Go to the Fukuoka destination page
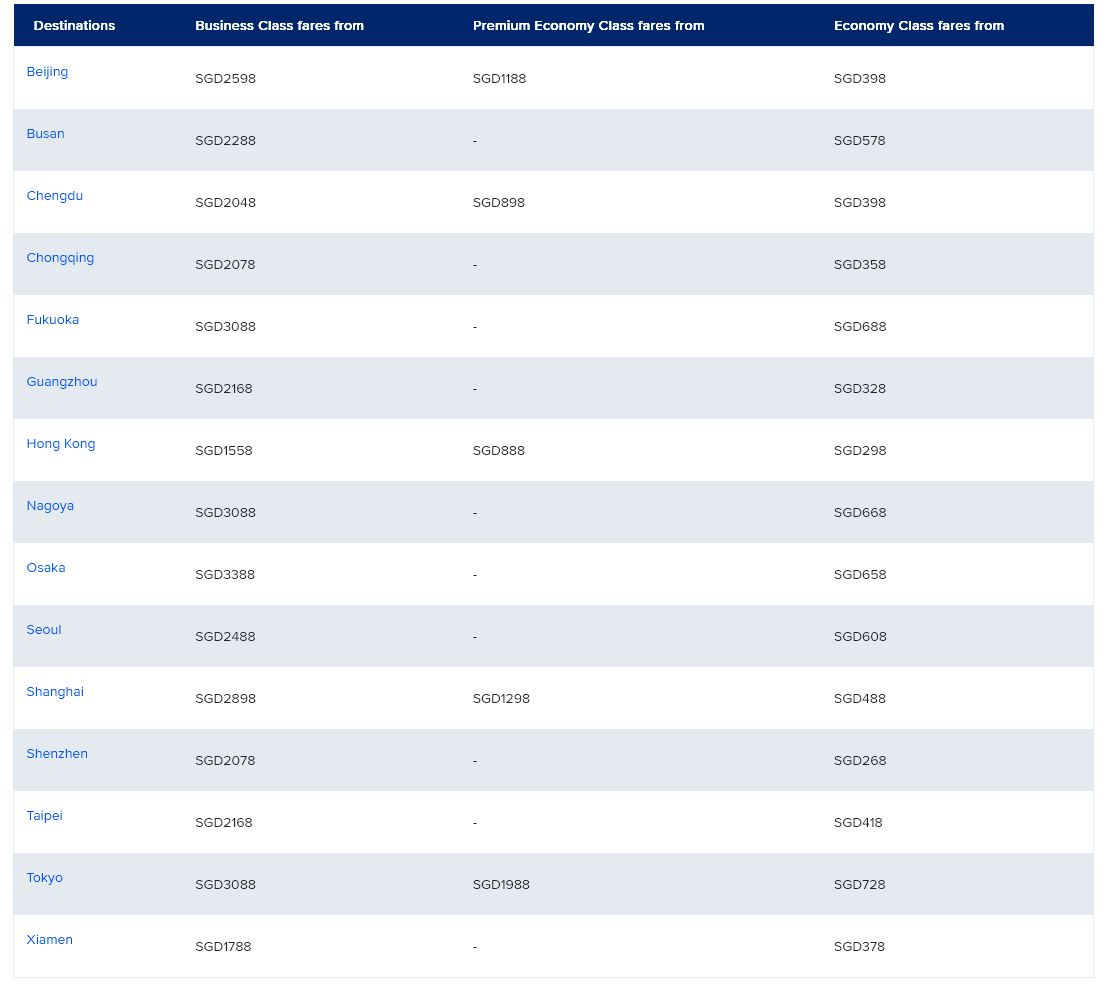This screenshot has width=1109, height=995. (x=52, y=320)
